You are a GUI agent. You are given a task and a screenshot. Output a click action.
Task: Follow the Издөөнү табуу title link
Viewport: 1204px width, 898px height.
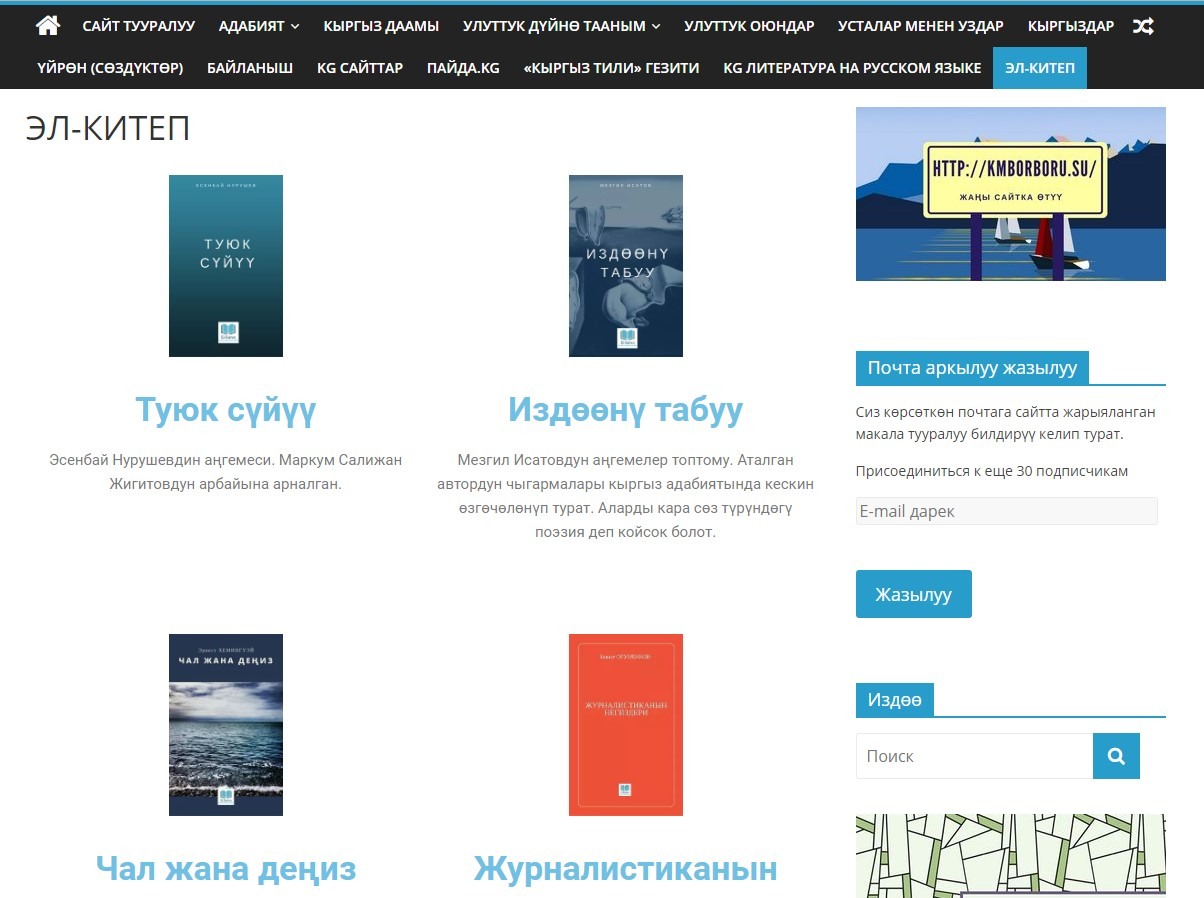(x=625, y=410)
